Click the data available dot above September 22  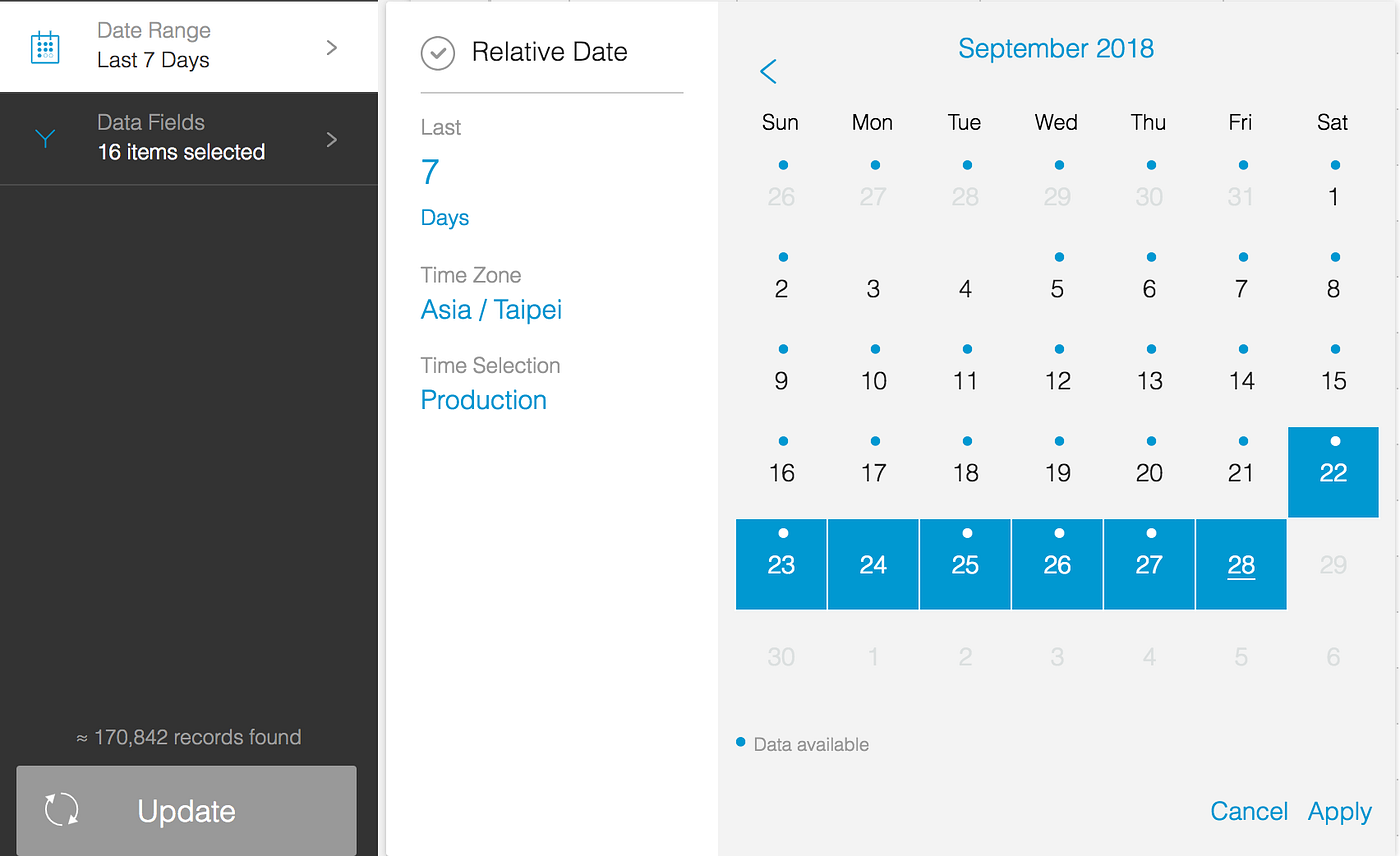(x=1333, y=441)
